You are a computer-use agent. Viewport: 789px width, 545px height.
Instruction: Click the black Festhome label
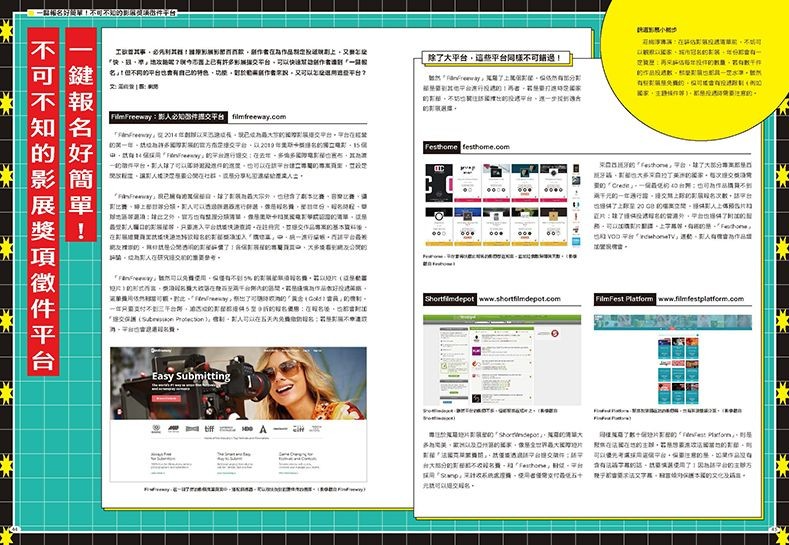pyautogui.click(x=441, y=147)
